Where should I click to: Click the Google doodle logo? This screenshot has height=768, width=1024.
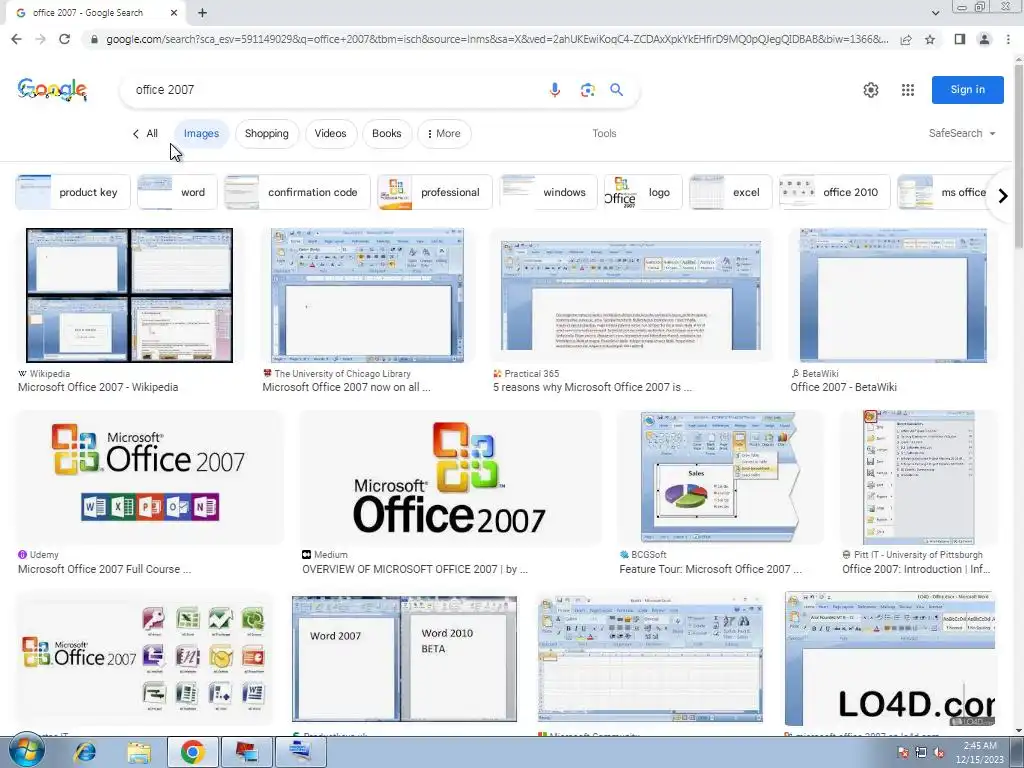(52, 90)
